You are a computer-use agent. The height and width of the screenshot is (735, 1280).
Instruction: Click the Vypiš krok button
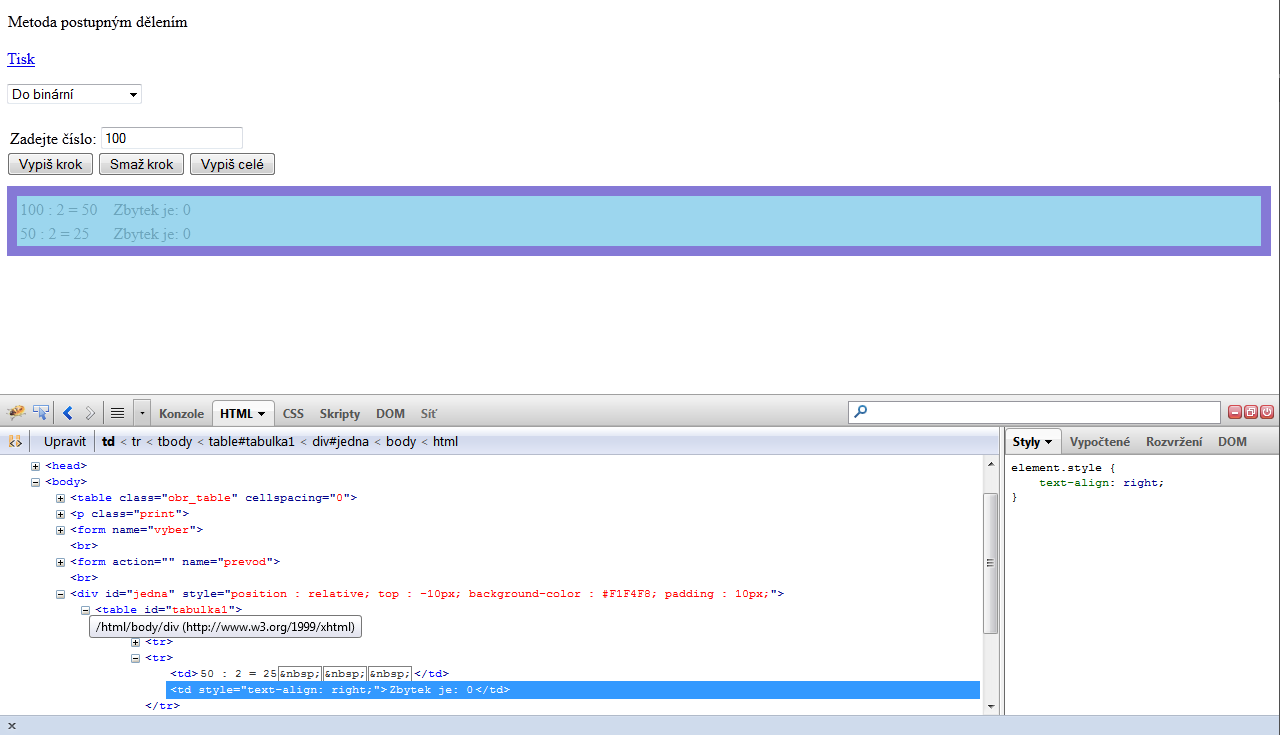(50, 164)
